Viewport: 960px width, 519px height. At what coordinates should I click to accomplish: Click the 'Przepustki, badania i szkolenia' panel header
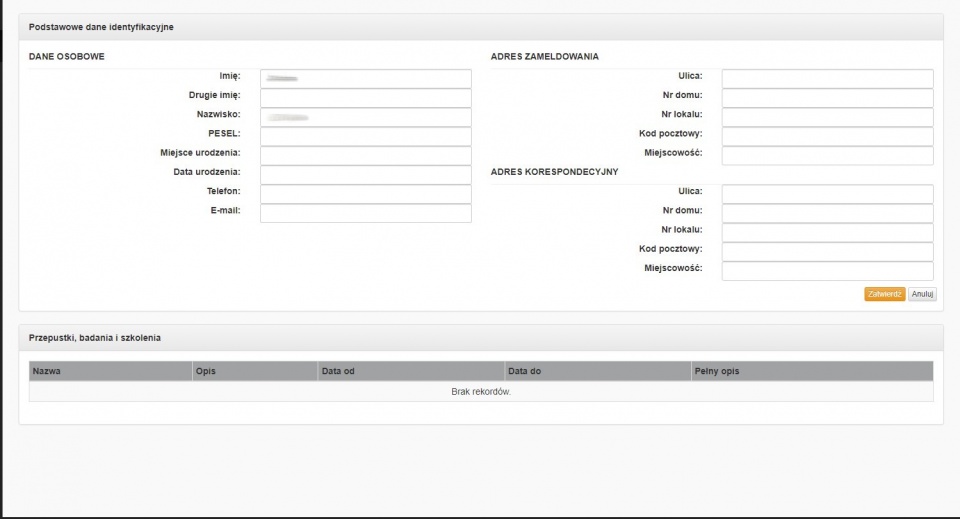click(x=481, y=338)
